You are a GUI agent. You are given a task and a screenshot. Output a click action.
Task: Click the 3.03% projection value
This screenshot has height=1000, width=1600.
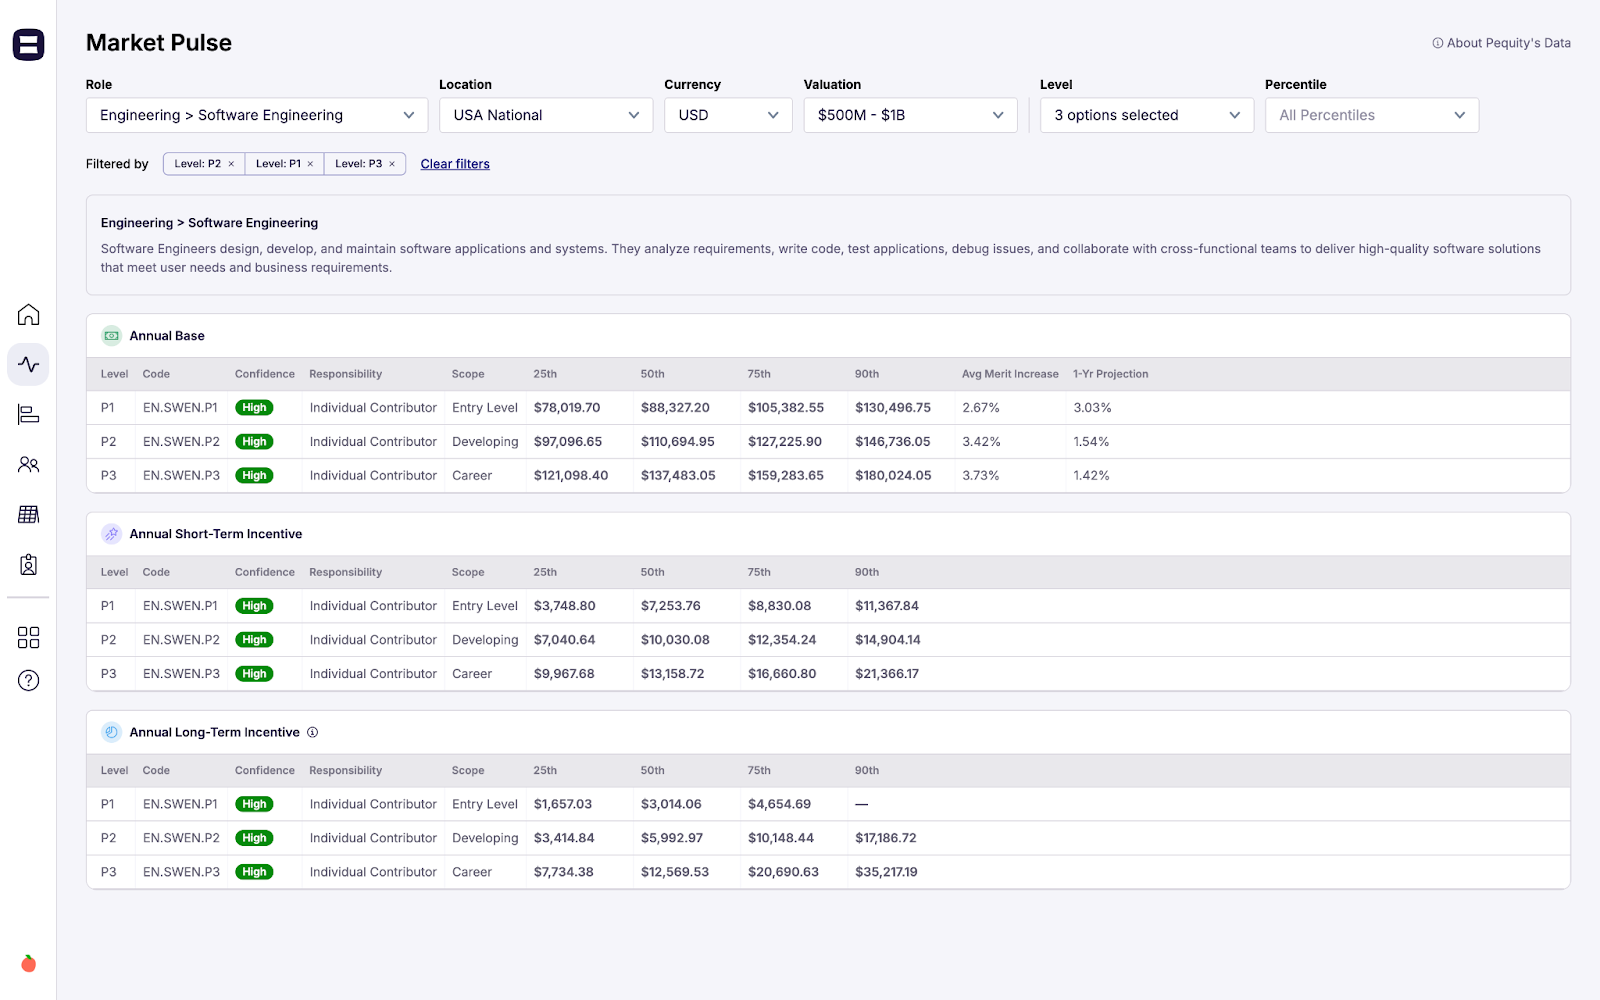coord(1092,408)
